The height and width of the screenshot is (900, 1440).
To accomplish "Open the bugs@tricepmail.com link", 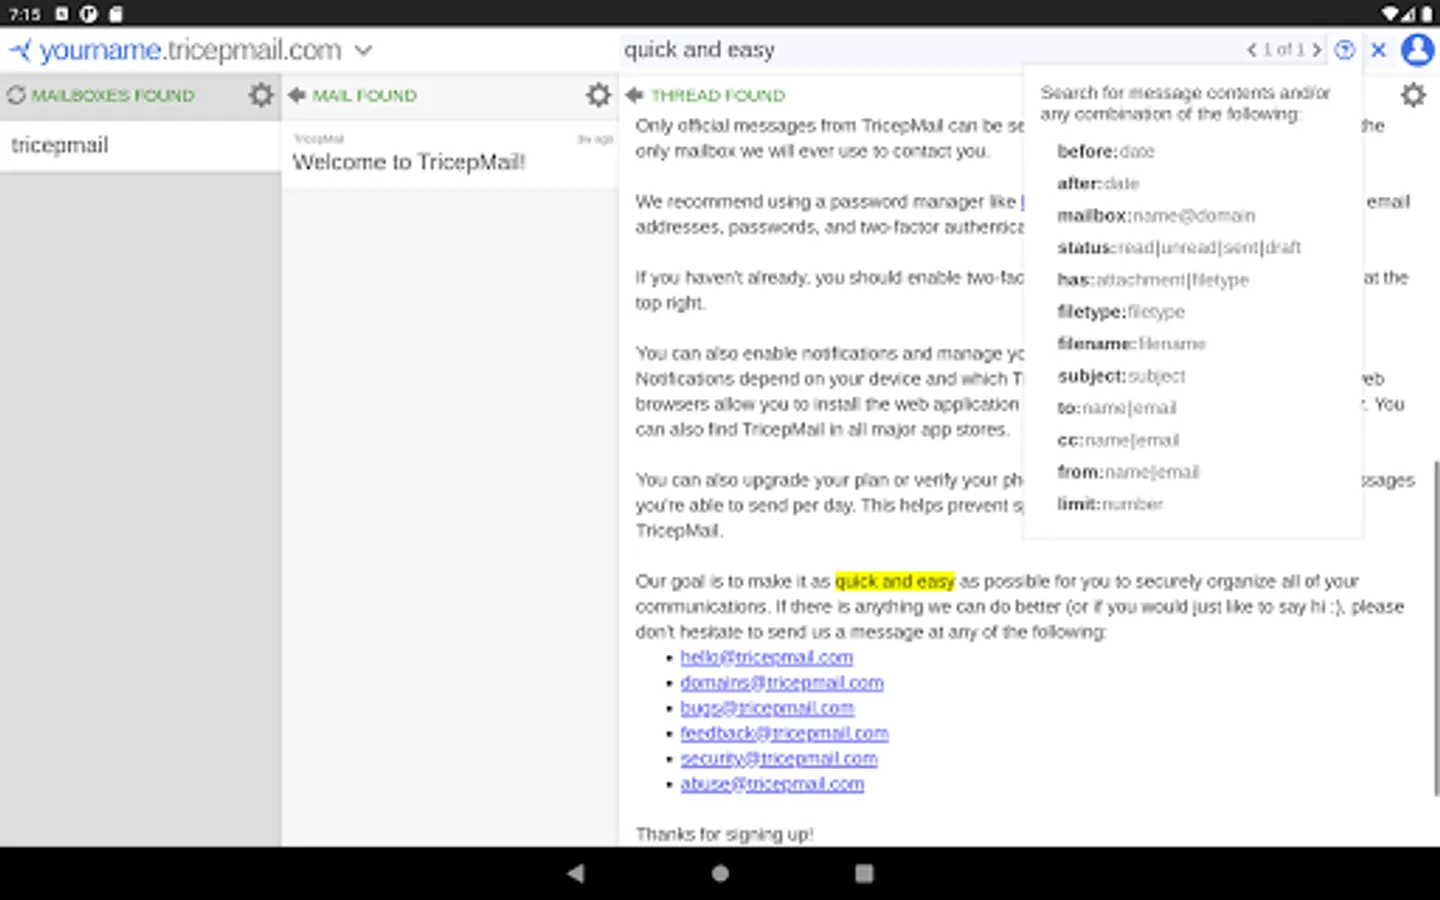I will point(767,708).
